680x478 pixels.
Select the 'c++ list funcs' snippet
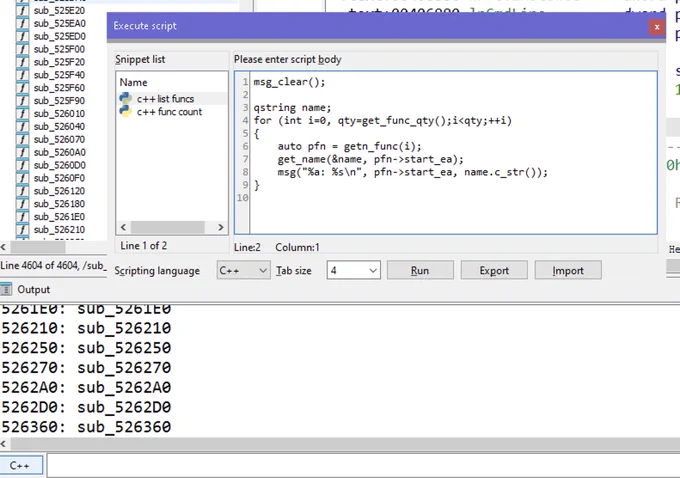(165, 99)
